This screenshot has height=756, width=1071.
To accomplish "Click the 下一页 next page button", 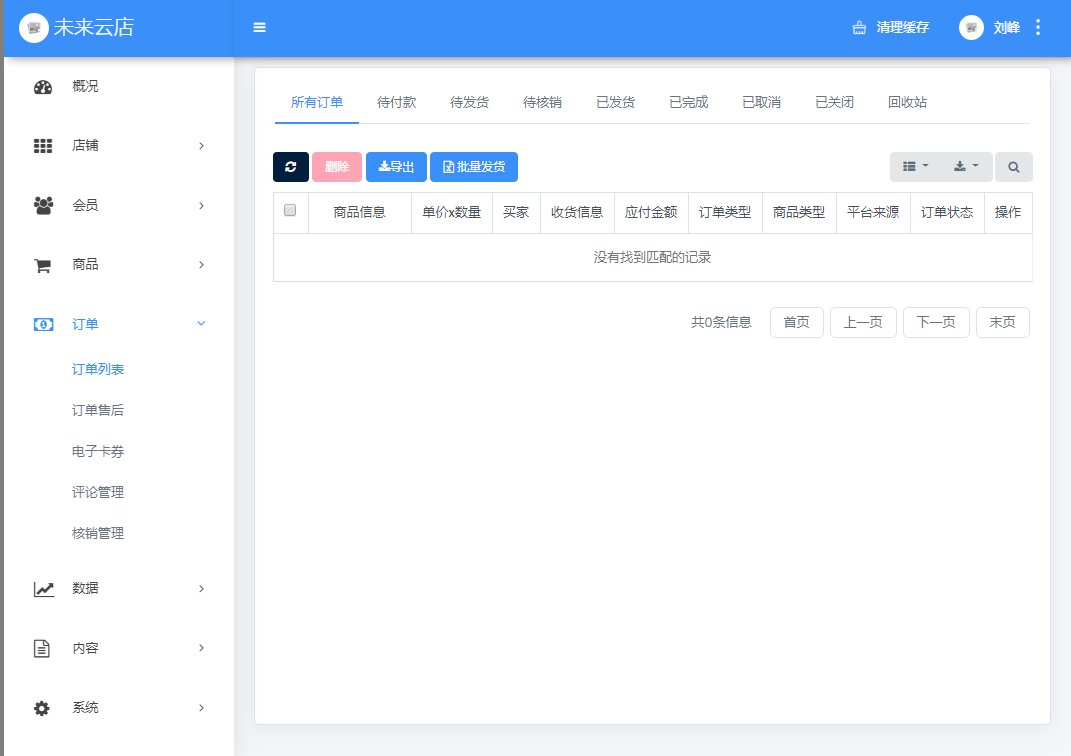I will coord(936,322).
